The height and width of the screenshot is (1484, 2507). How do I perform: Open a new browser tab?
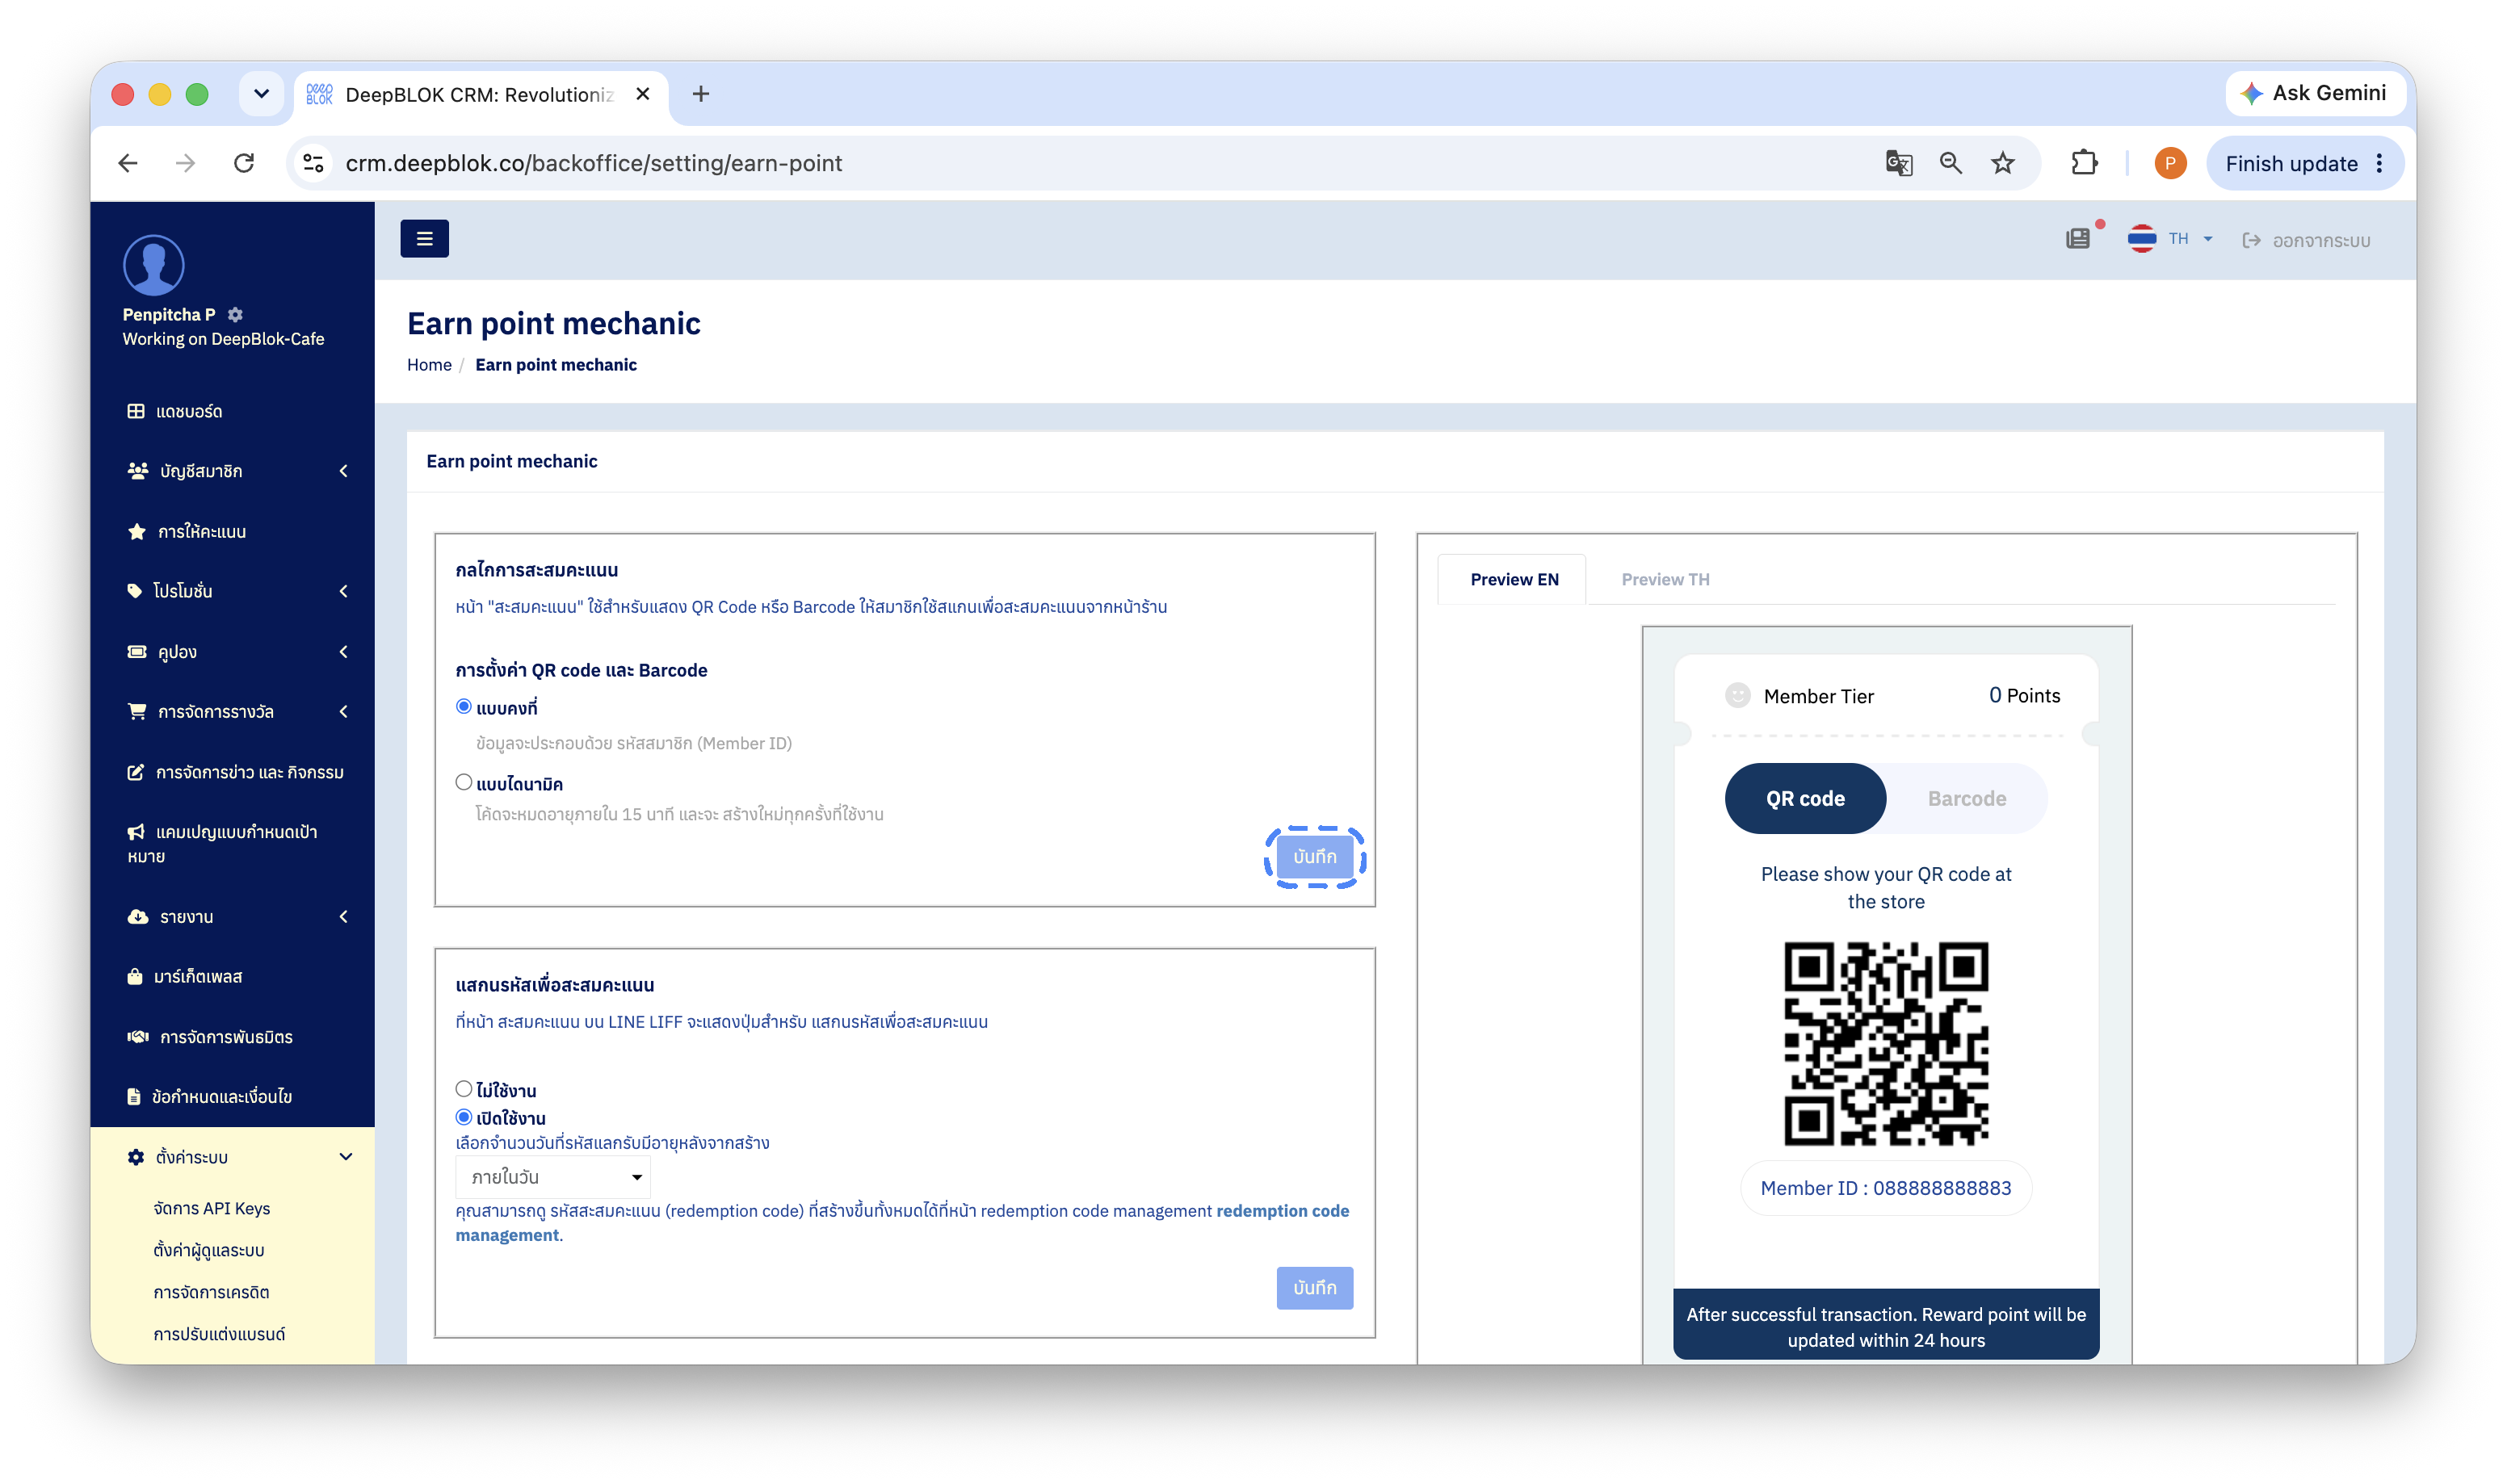[701, 94]
